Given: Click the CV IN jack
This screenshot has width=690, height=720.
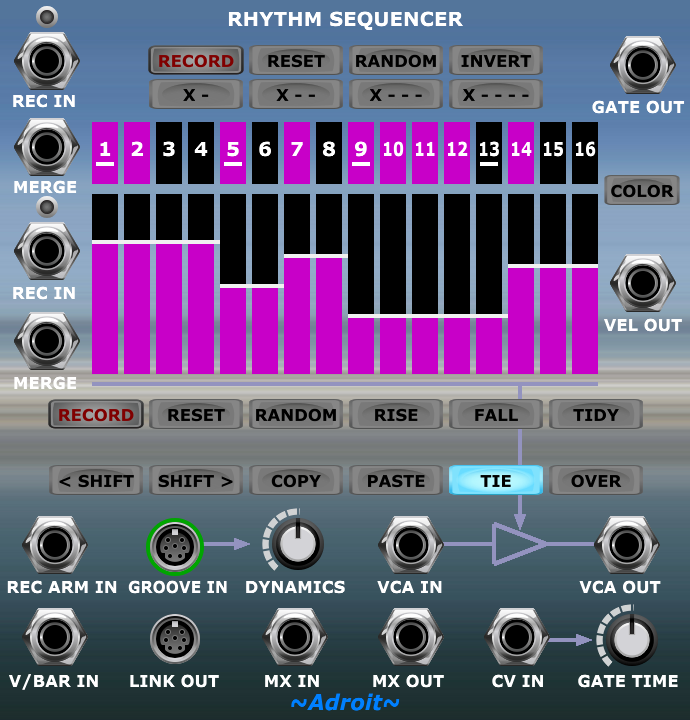Looking at the screenshot, I should [516, 637].
